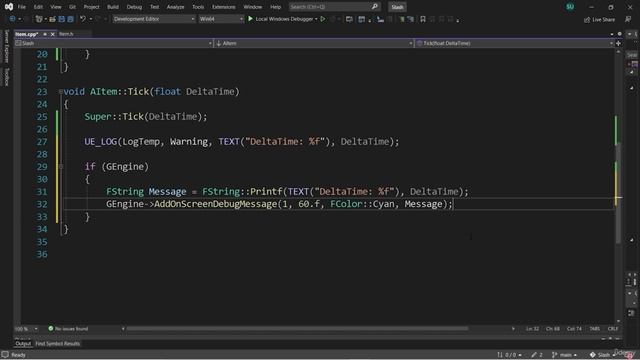Click the Slash solution name button
The width and height of the screenshot is (640, 360).
pos(397,7)
